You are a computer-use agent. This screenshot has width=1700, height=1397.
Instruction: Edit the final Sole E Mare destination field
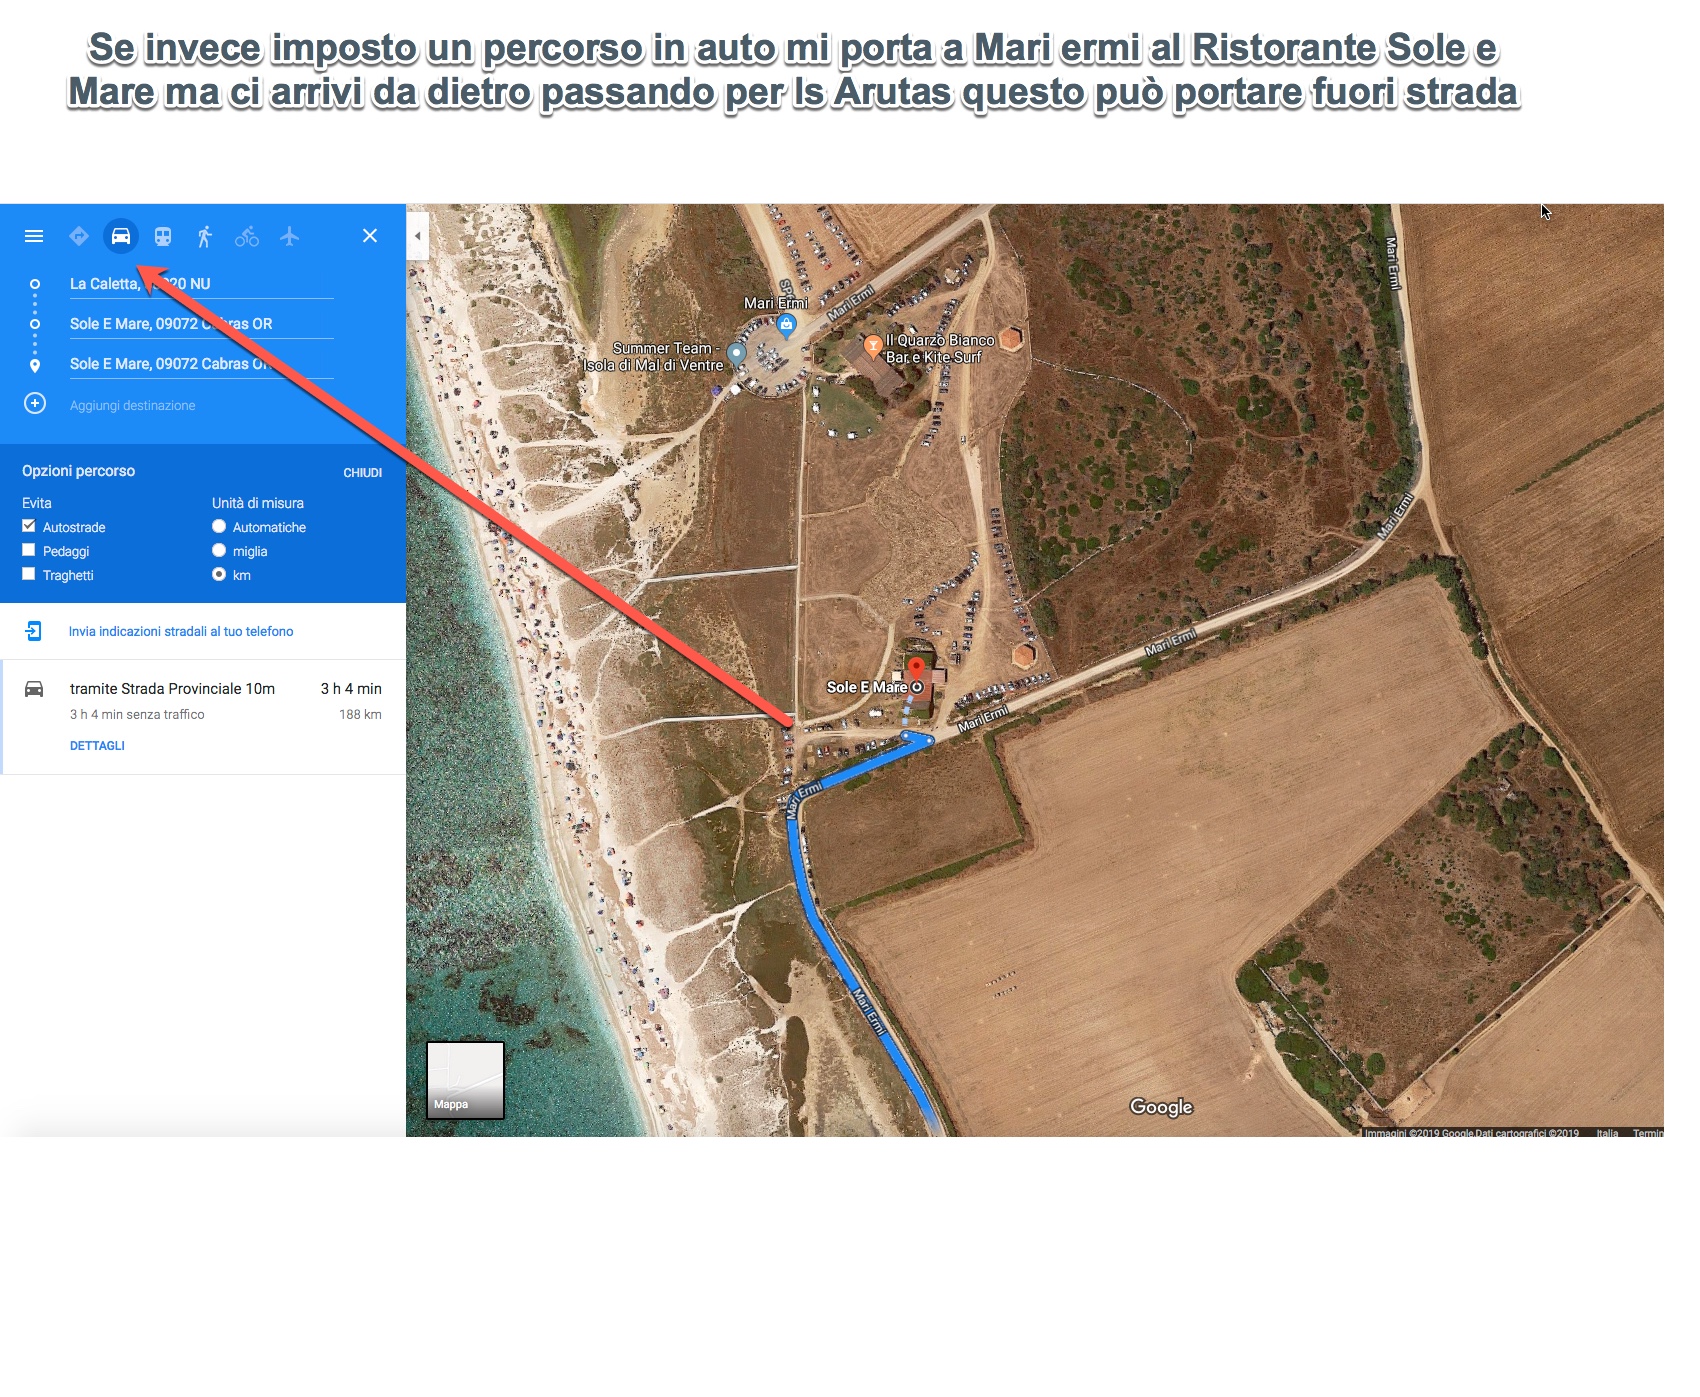(x=201, y=364)
